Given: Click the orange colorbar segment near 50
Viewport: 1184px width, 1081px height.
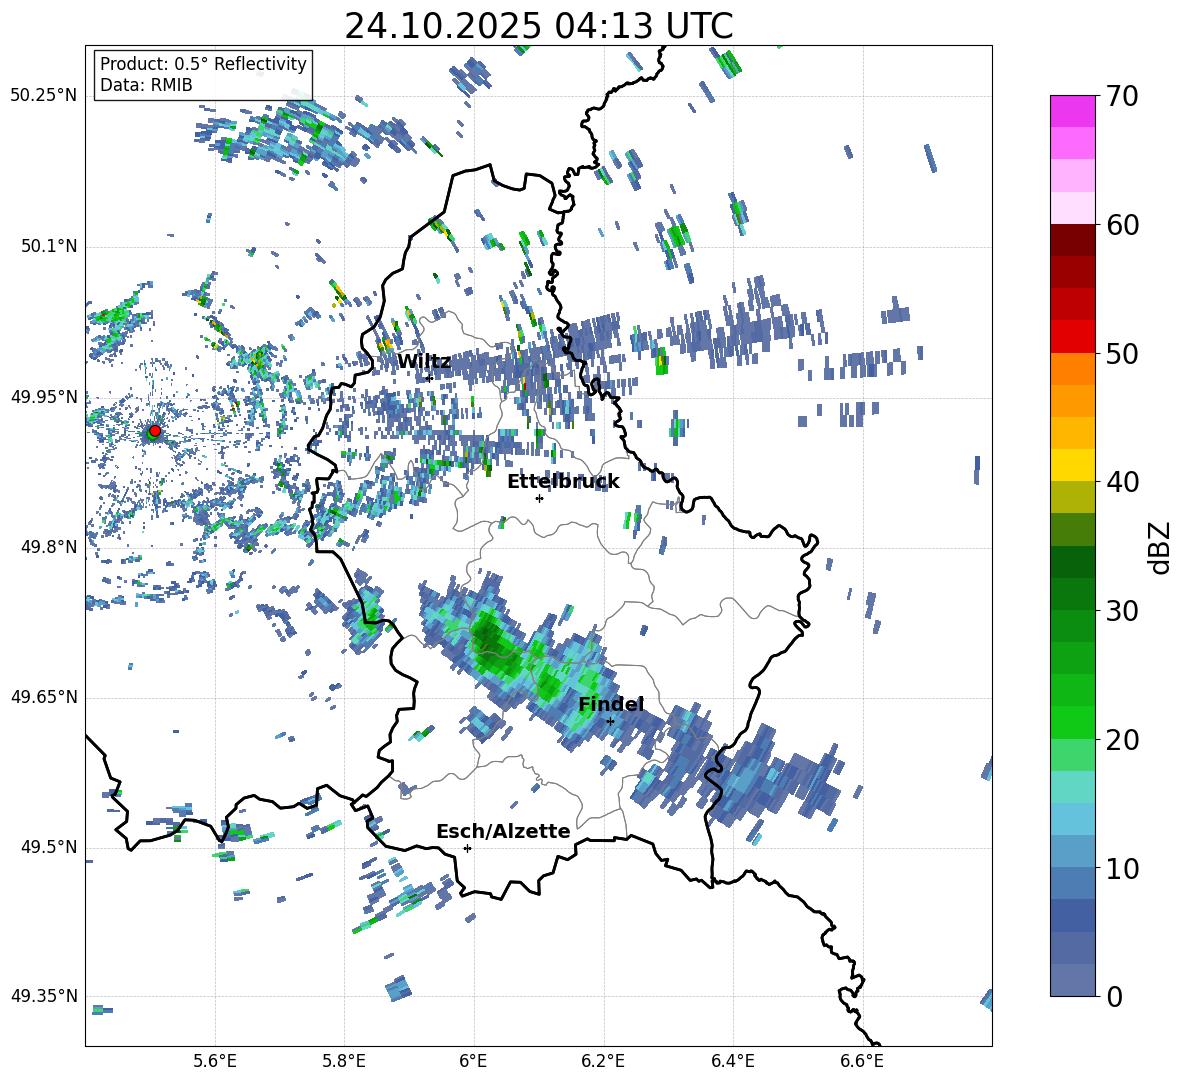Looking at the screenshot, I should [1072, 369].
